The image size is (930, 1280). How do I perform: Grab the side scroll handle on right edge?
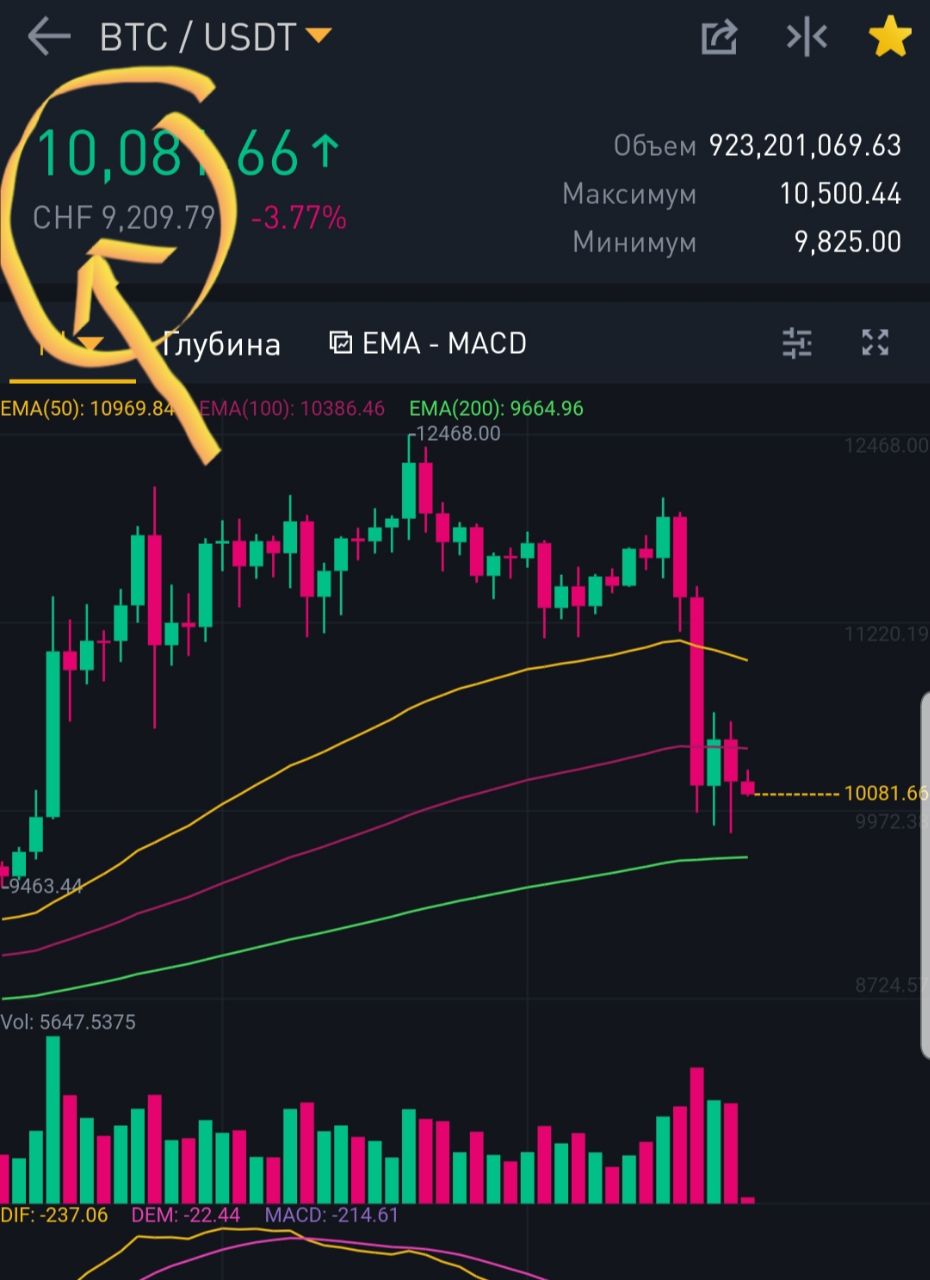tap(924, 876)
